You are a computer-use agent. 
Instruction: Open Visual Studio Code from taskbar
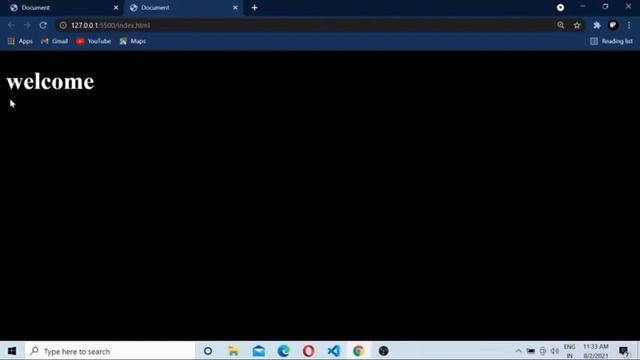click(x=333, y=351)
